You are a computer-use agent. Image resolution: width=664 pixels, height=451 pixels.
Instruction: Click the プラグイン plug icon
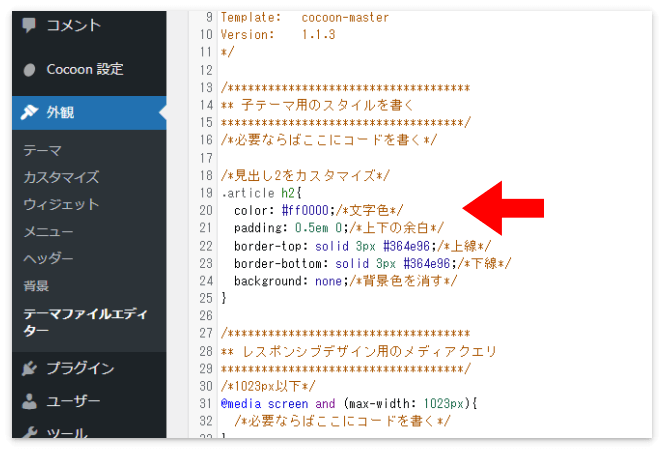[29, 368]
